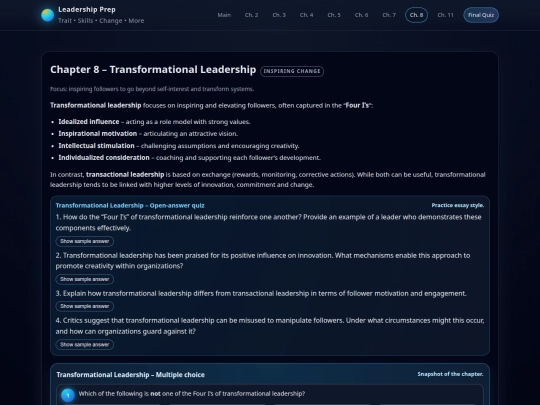
Task: Click 'Snapshot of the chapter.' label
Action: (450, 374)
